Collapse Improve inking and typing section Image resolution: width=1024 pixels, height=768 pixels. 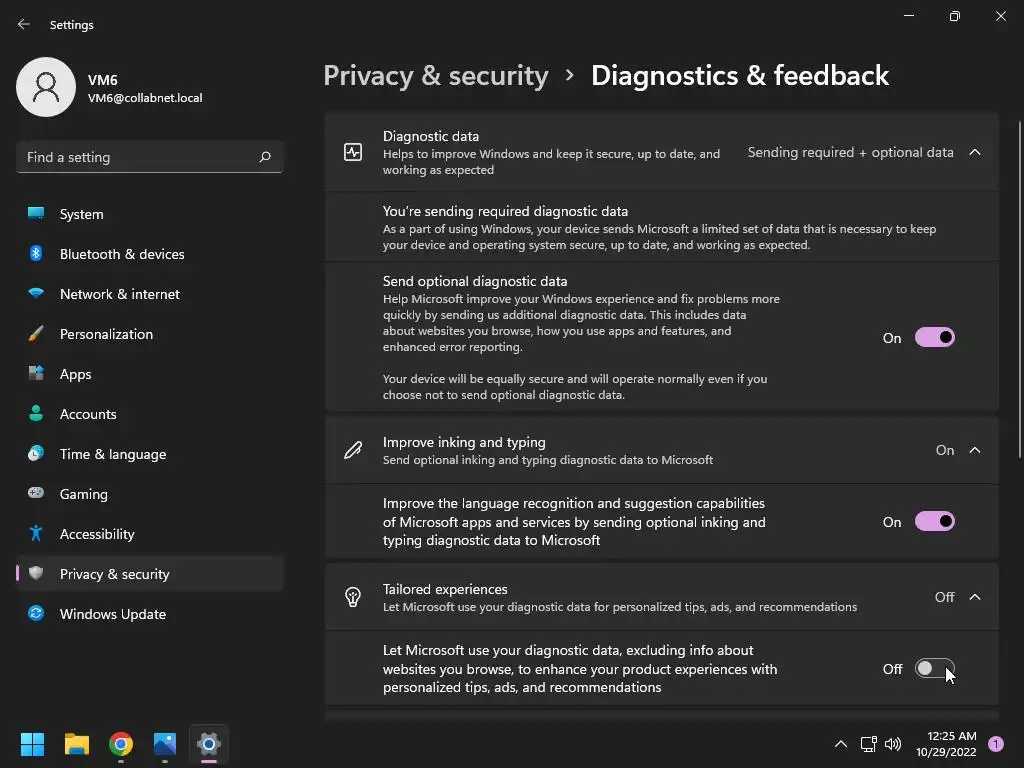975,450
